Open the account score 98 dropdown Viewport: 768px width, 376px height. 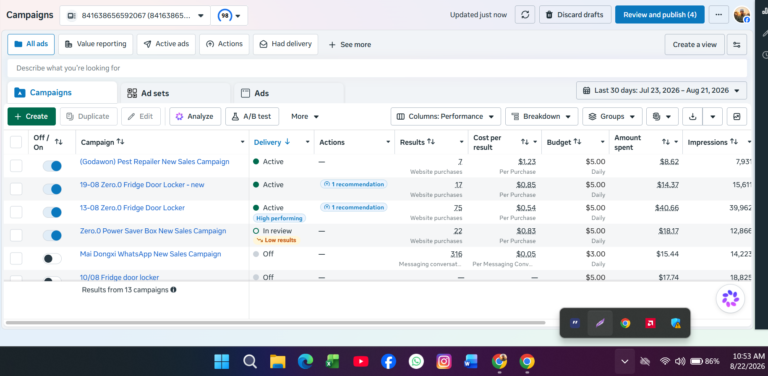point(229,16)
